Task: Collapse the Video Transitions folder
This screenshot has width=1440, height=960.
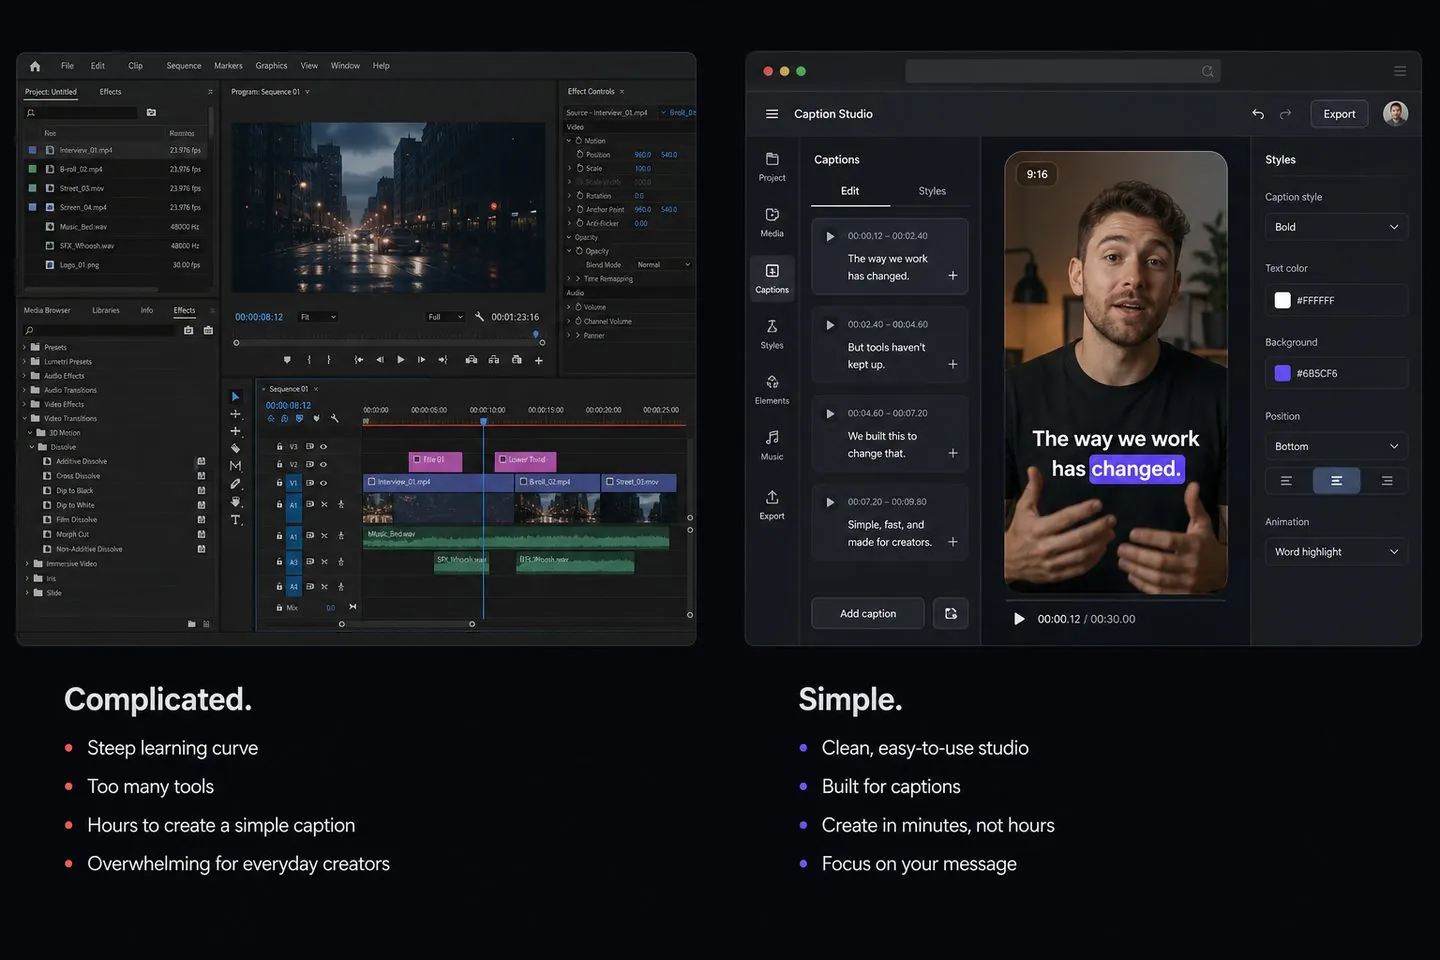Action: pyautogui.click(x=25, y=419)
